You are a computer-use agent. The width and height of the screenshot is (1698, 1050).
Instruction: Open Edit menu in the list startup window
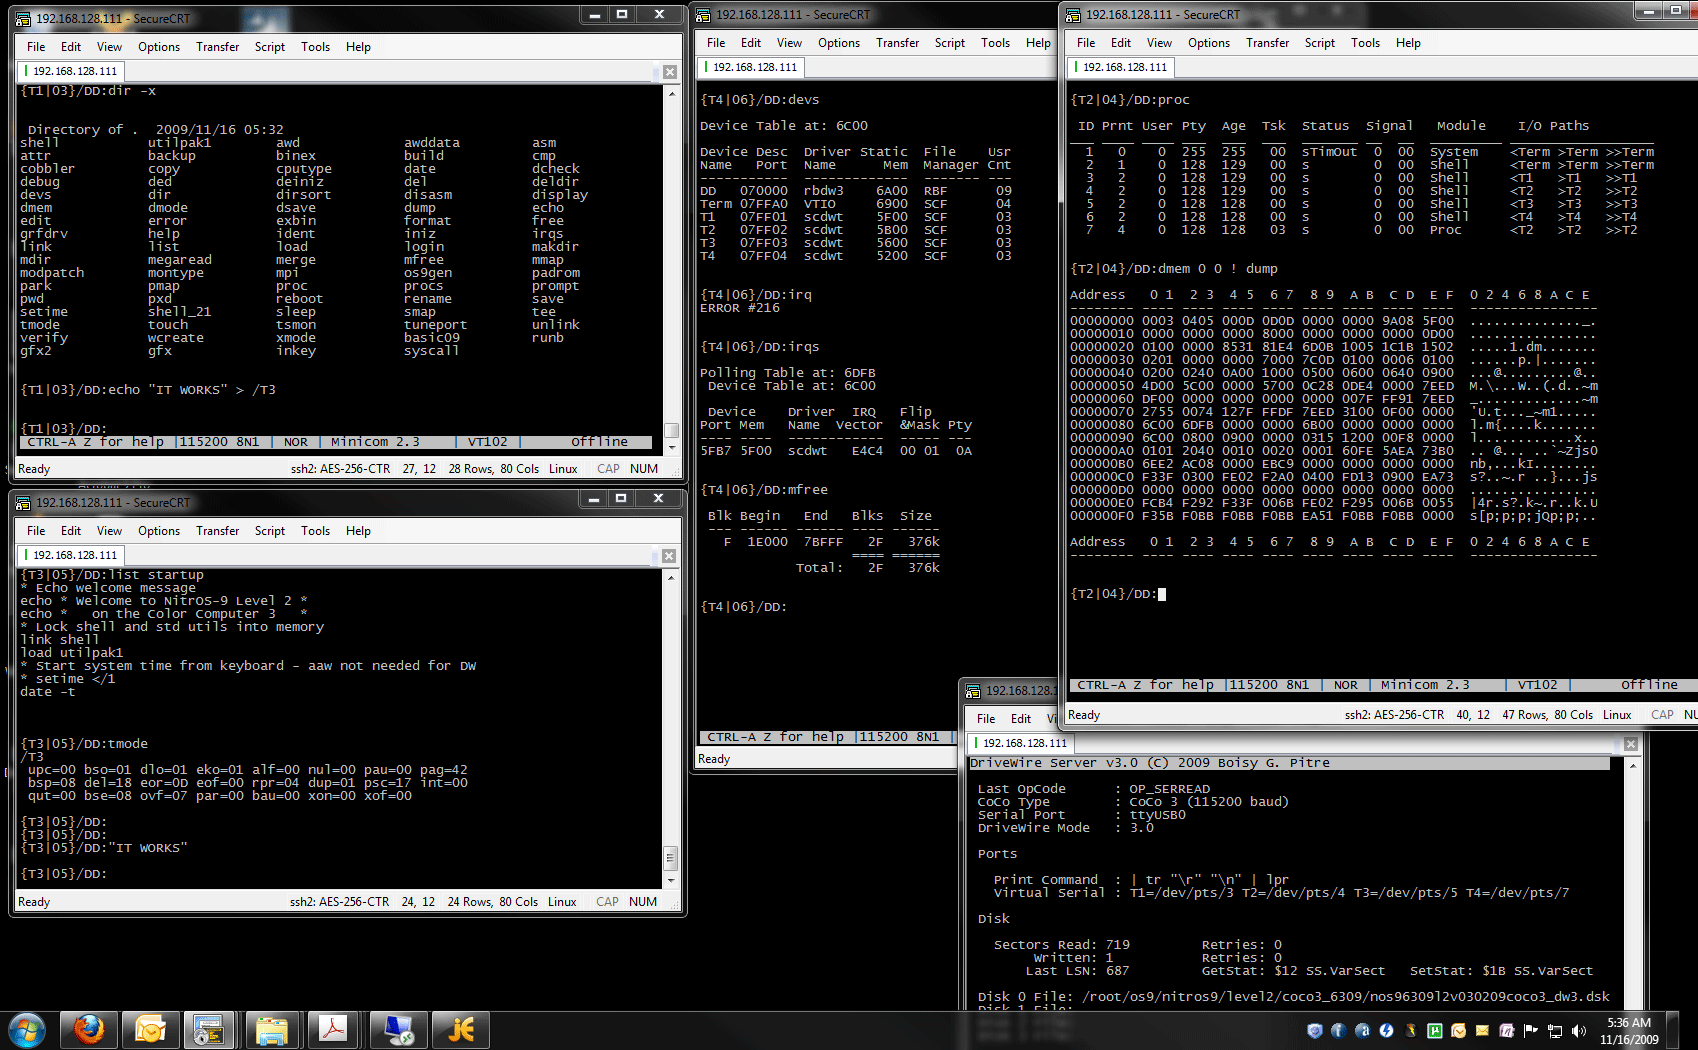[71, 531]
